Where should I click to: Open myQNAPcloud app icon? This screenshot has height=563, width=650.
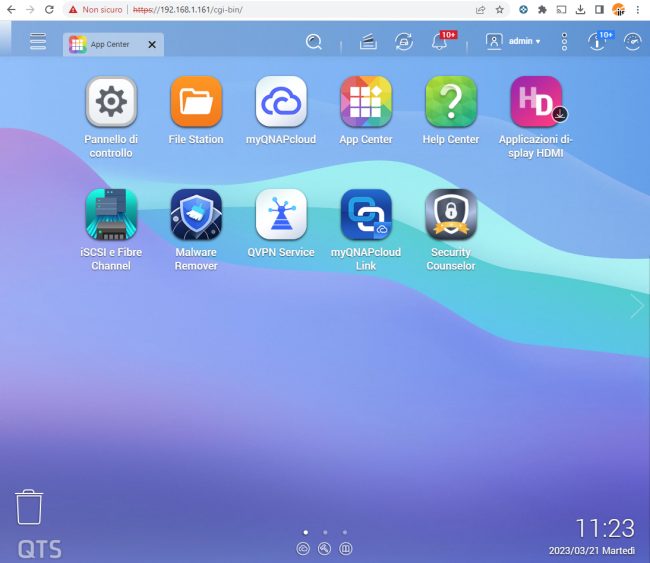(x=281, y=102)
